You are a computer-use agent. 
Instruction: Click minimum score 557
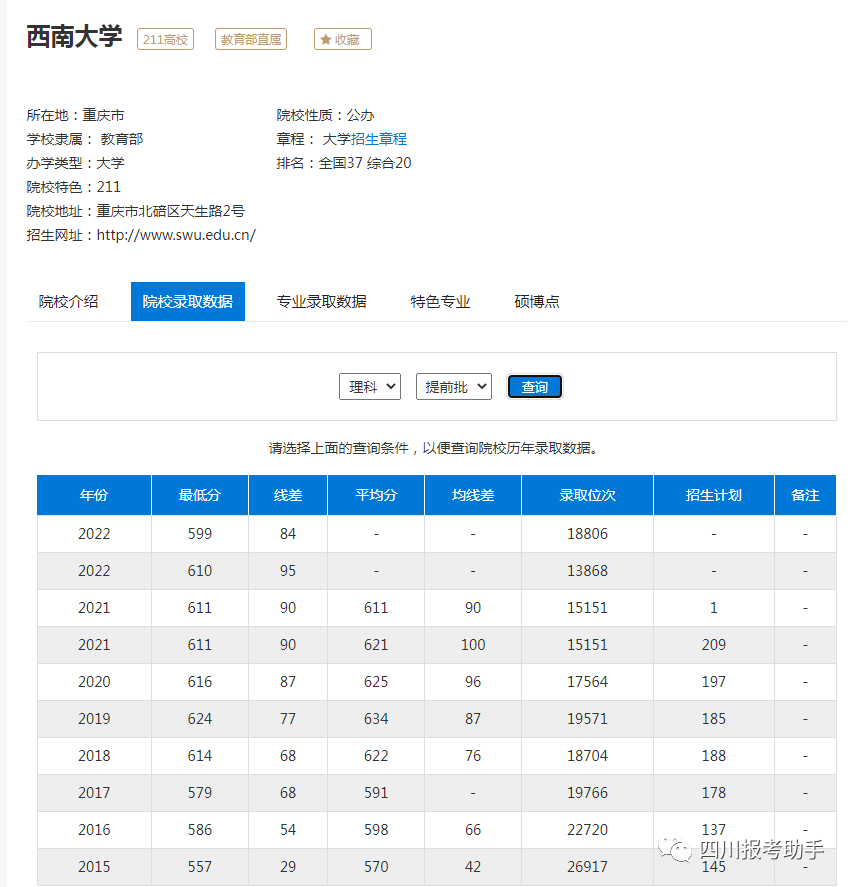tap(200, 867)
